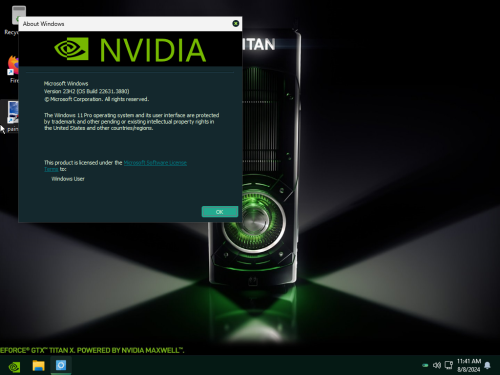Open the Microsoft Software License link
The image size is (500, 375).
(155, 163)
